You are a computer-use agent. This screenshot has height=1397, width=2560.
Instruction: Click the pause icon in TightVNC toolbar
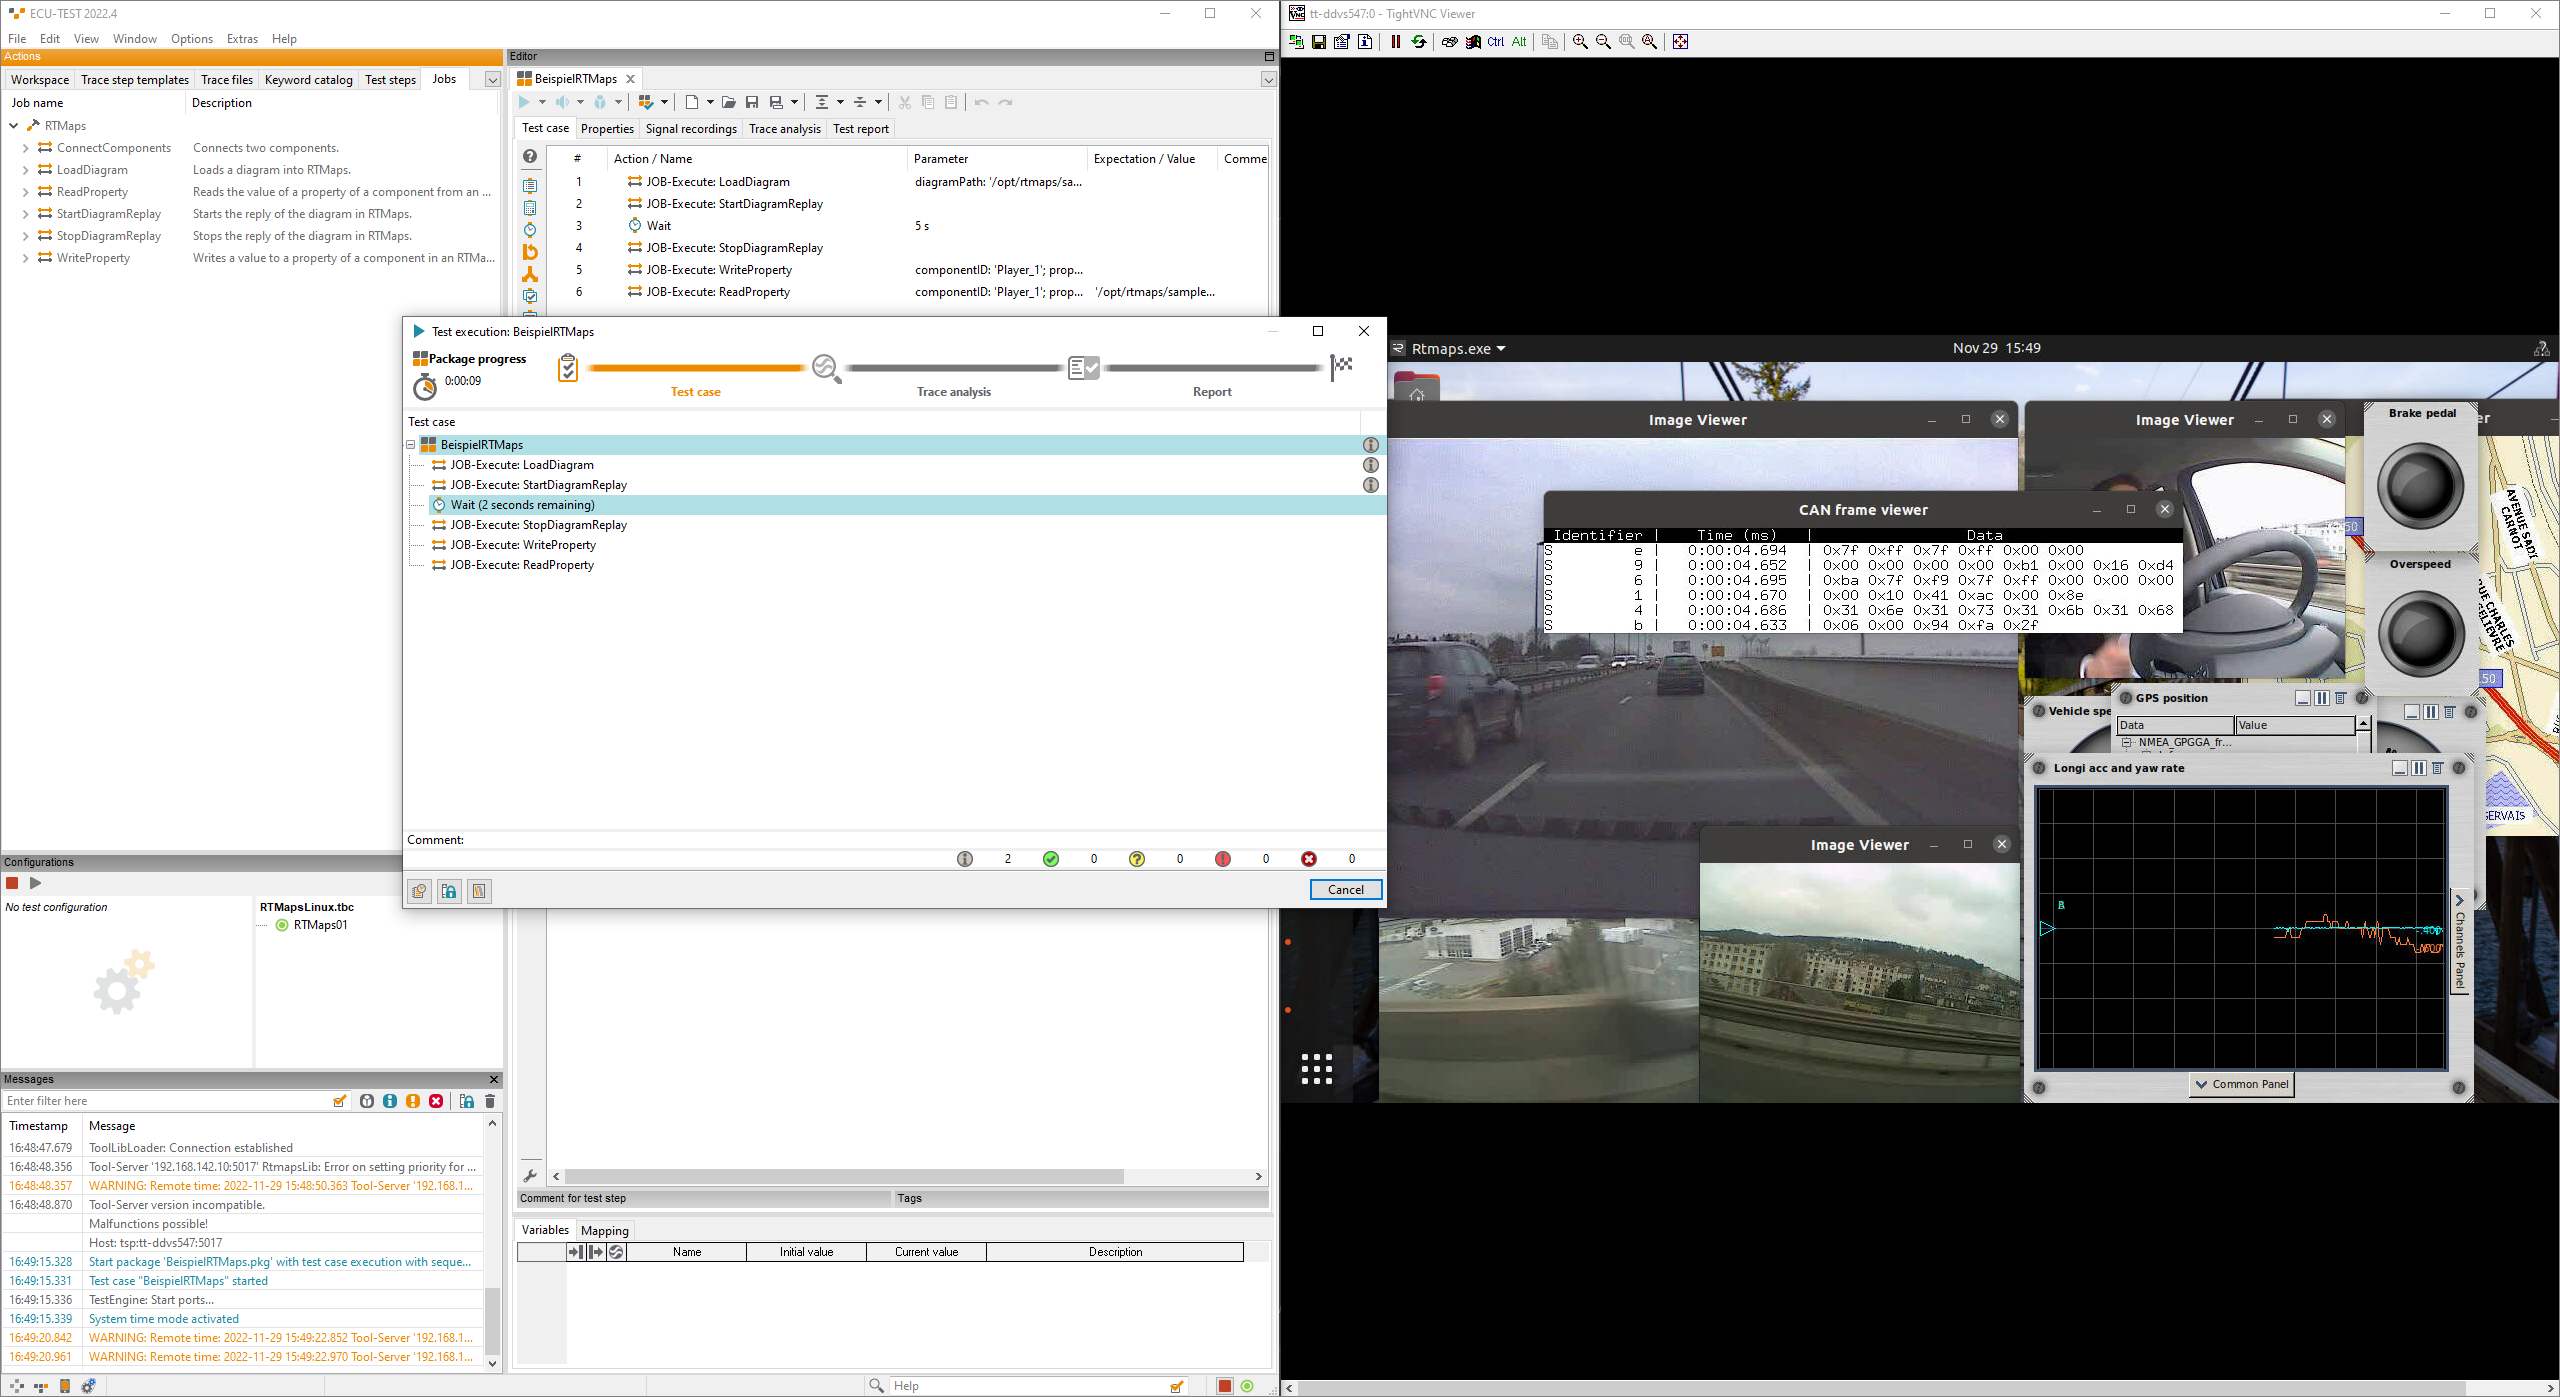1395,42
